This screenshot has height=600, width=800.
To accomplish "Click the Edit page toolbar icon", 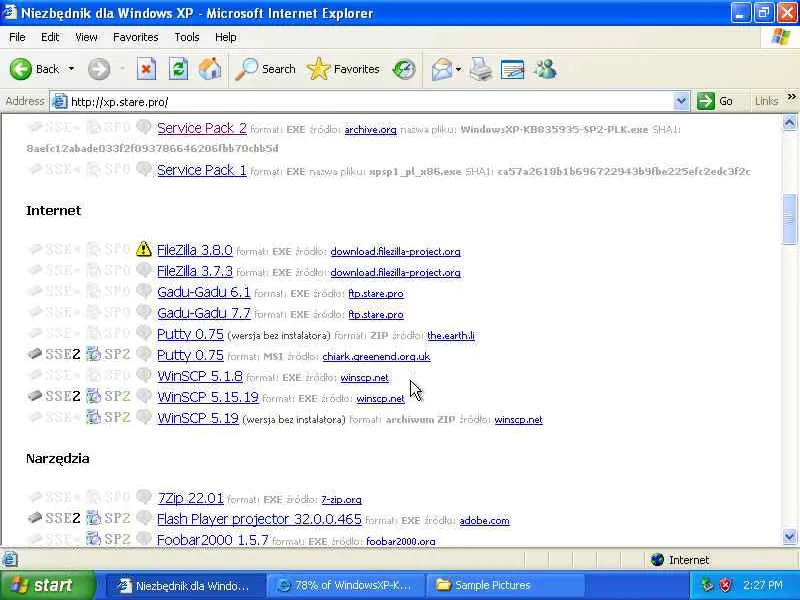I will tap(513, 69).
